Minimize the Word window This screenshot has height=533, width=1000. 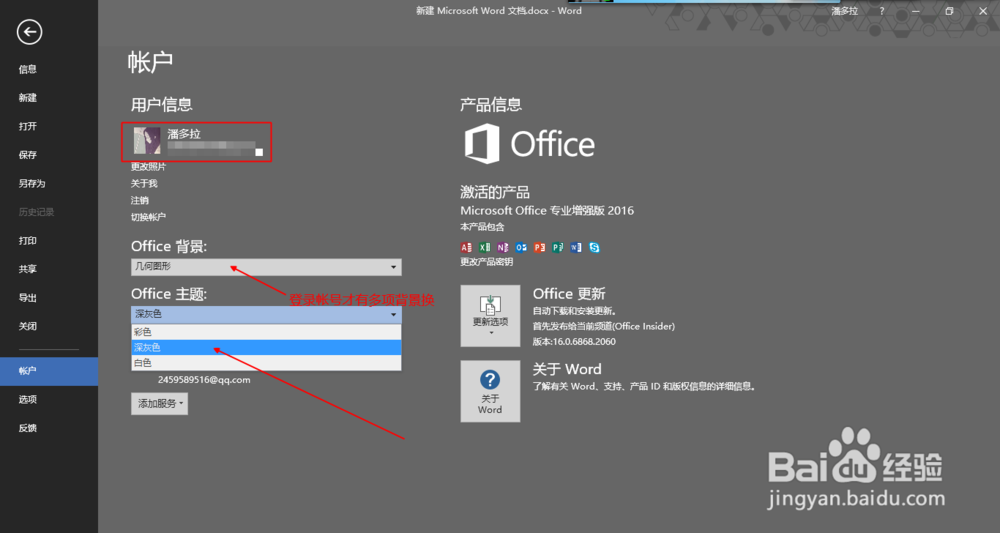pyautogui.click(x=916, y=11)
